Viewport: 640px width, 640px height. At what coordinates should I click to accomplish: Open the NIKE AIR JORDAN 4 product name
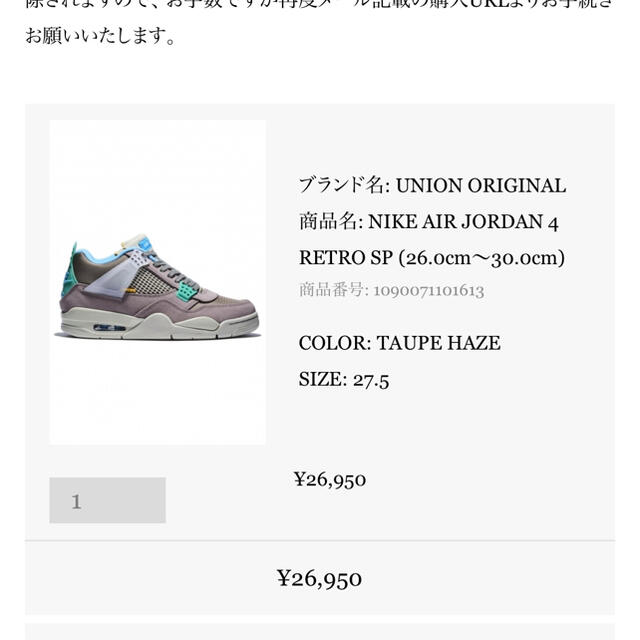463,222
